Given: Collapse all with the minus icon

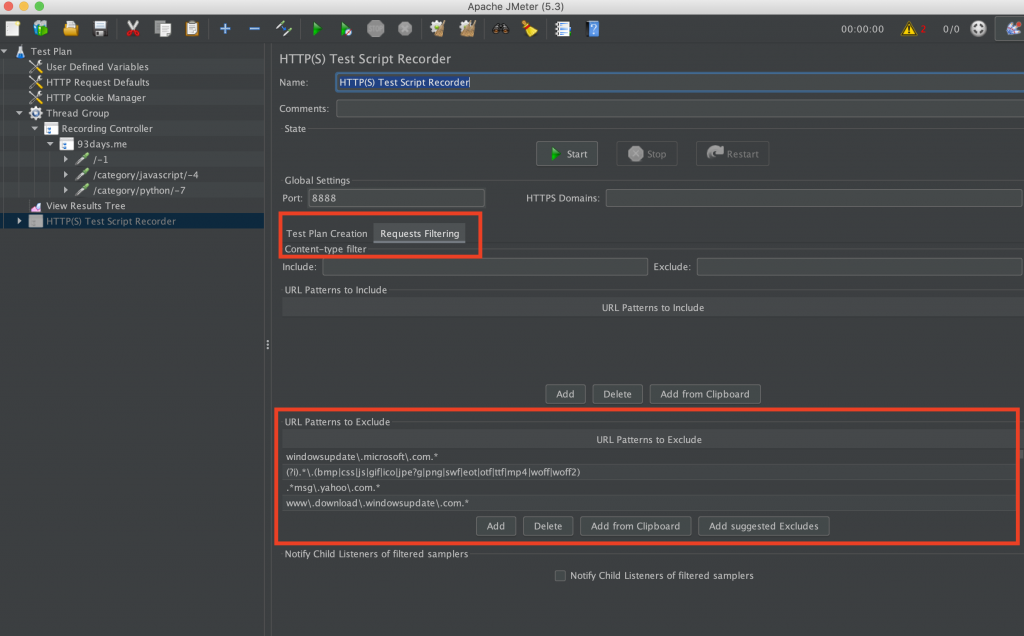Looking at the screenshot, I should (254, 29).
